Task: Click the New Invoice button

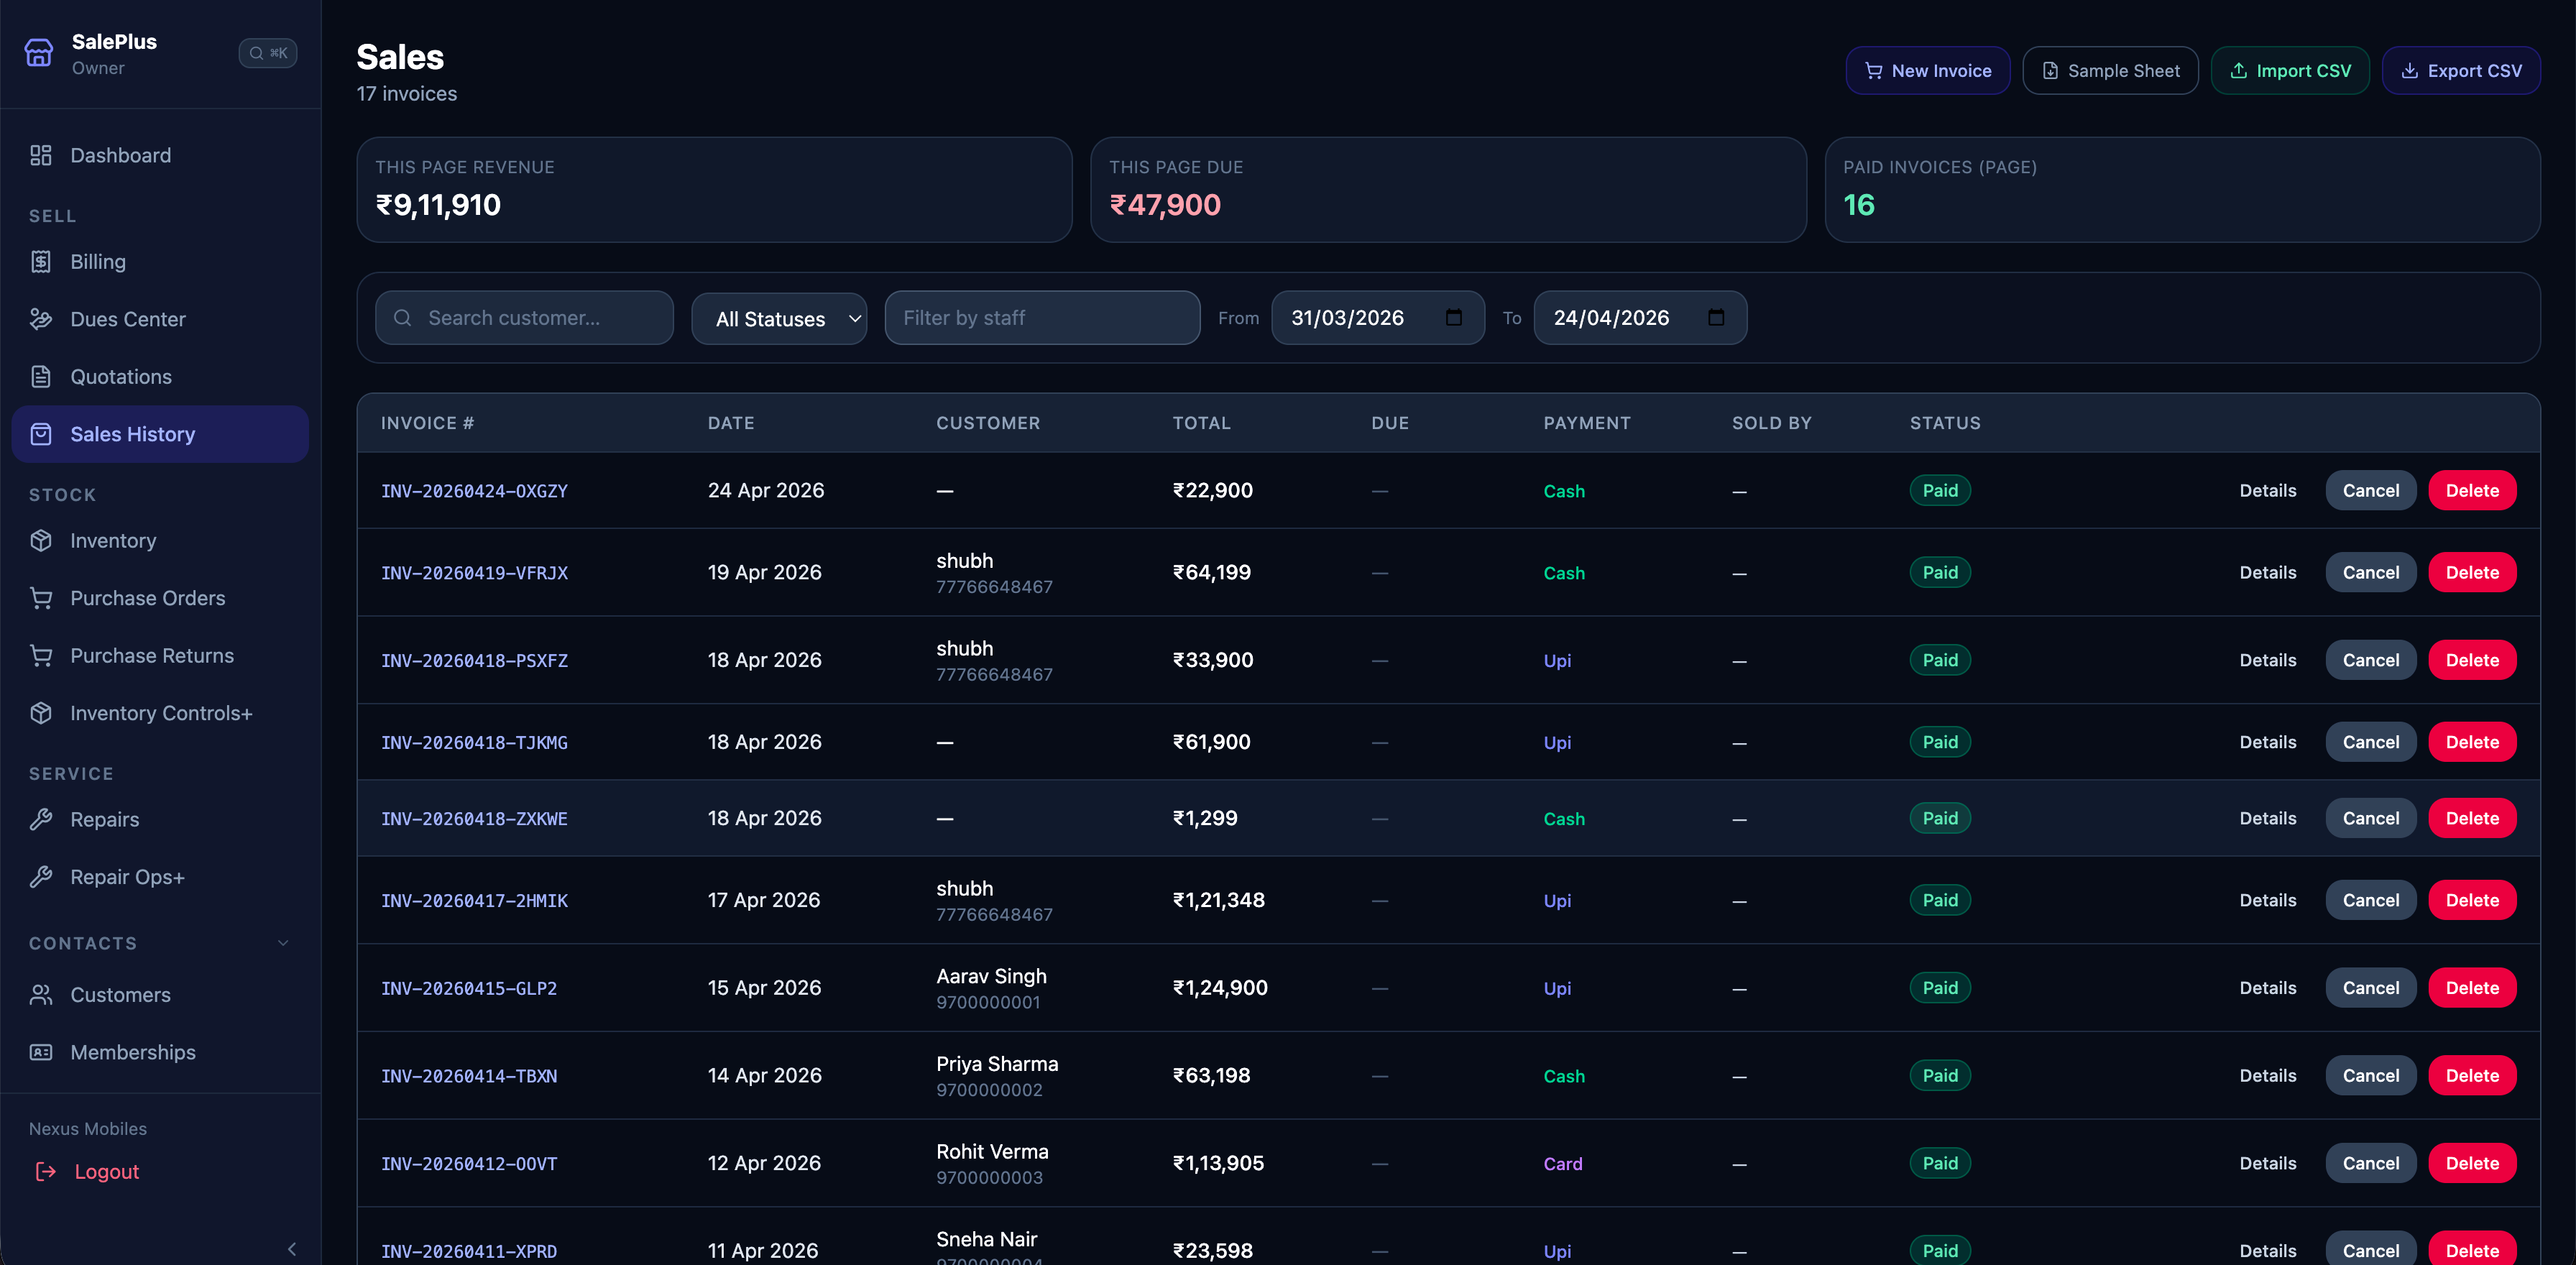Action: pyautogui.click(x=1928, y=70)
